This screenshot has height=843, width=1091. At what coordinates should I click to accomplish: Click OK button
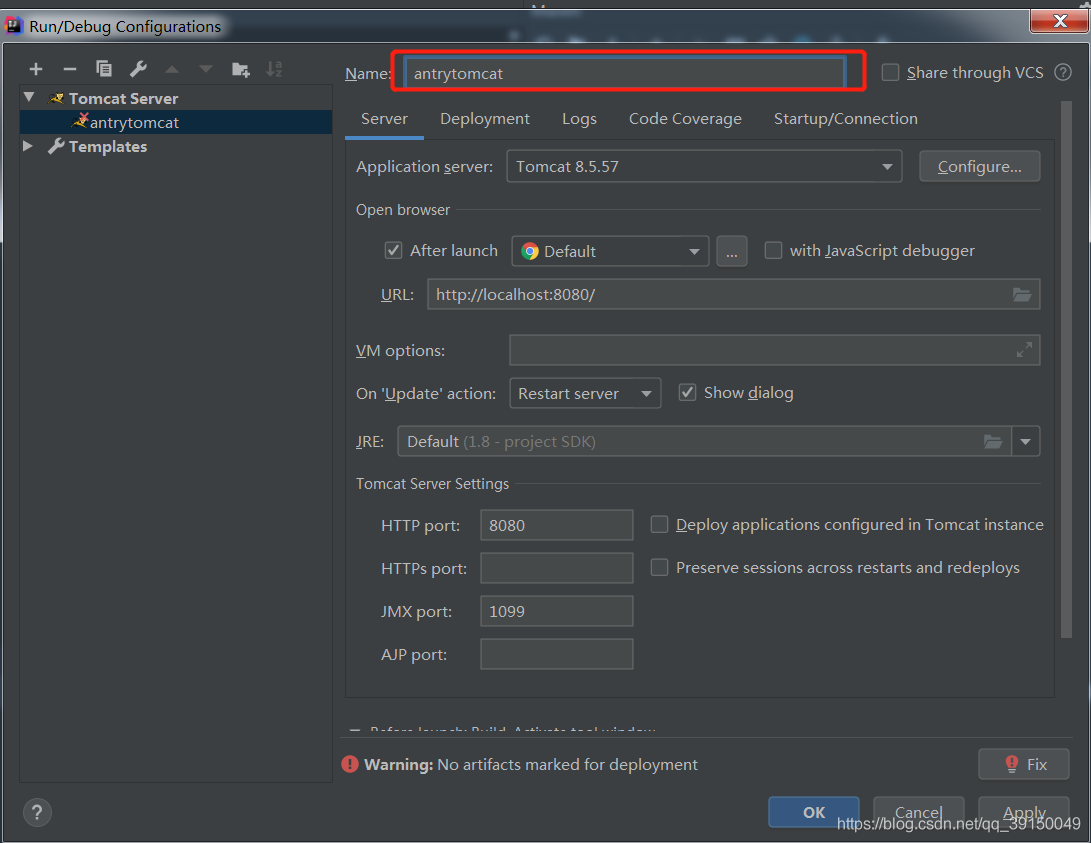pyautogui.click(x=813, y=812)
